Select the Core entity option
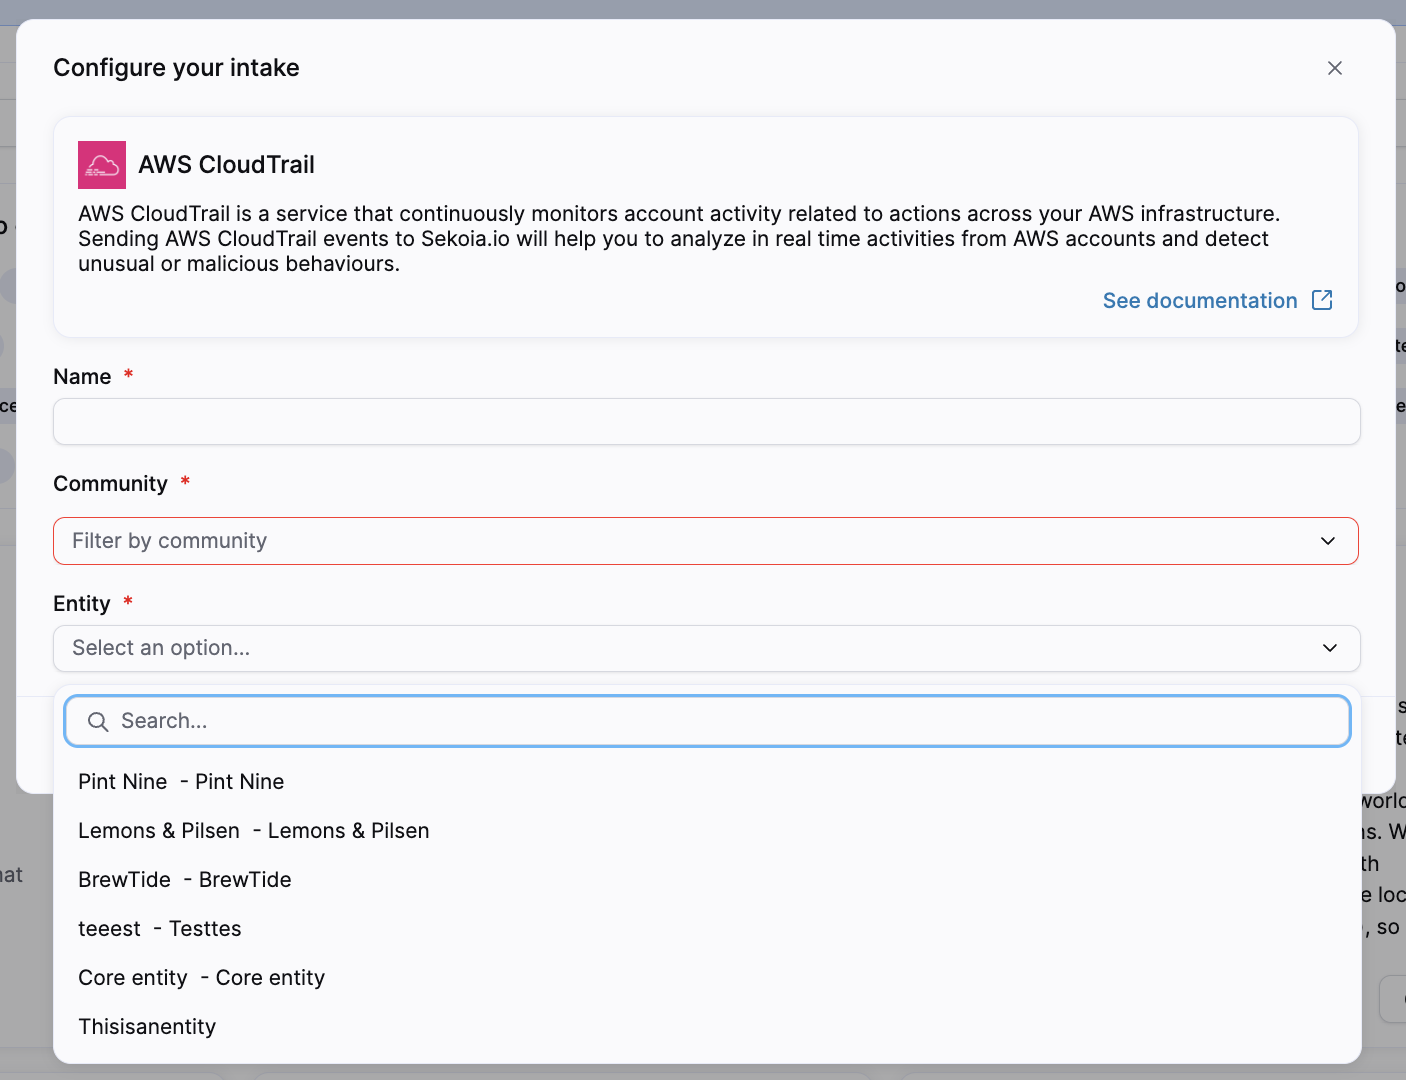The width and height of the screenshot is (1406, 1080). (x=706, y=978)
